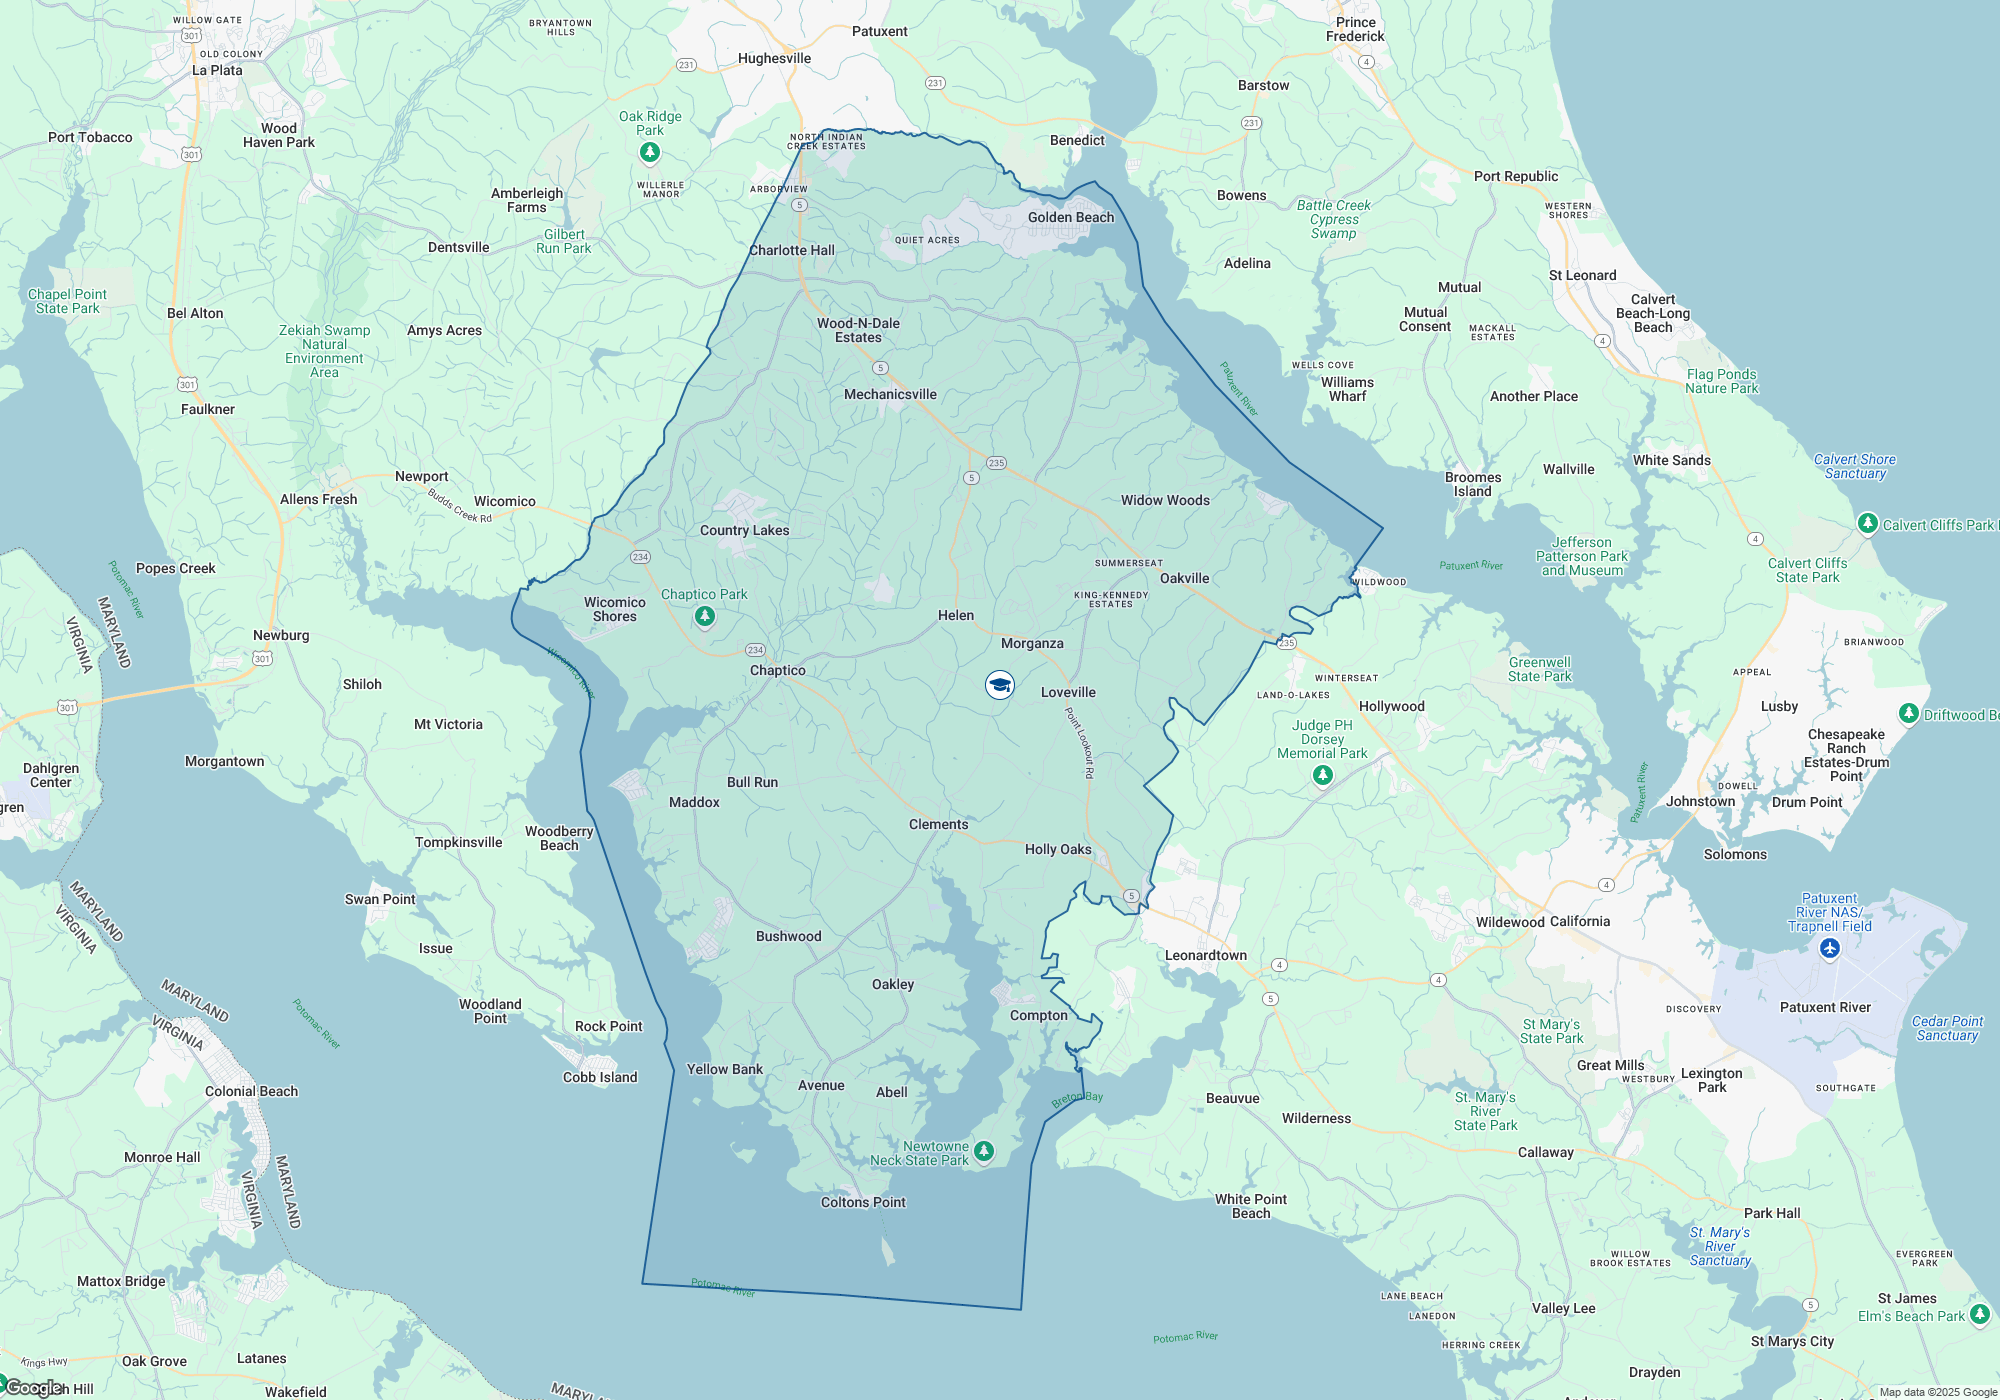Click the Newtowne Neck State Park marker
The height and width of the screenshot is (1400, 2000).
tap(984, 1152)
